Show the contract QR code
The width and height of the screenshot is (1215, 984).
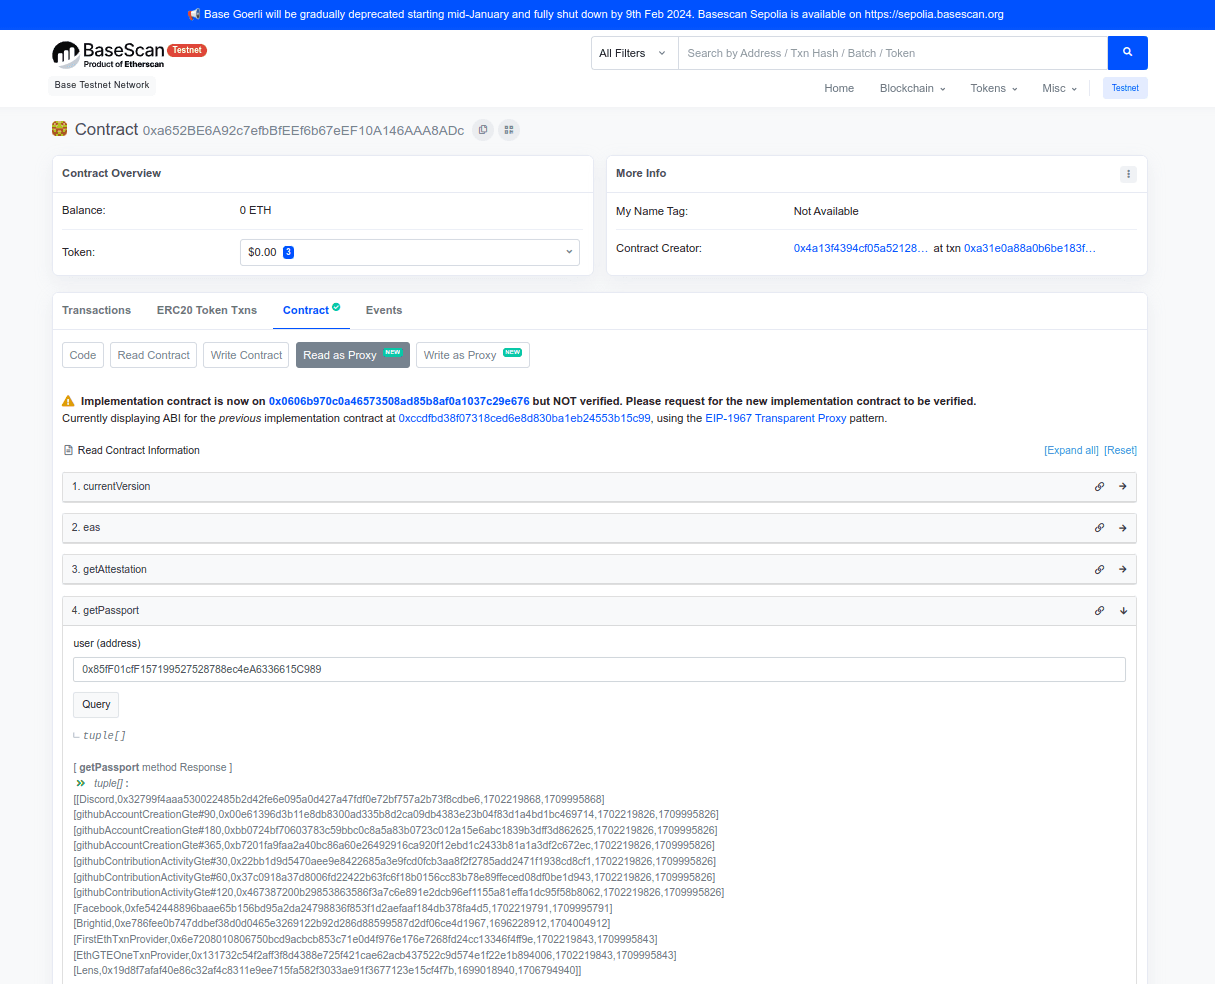pos(509,130)
